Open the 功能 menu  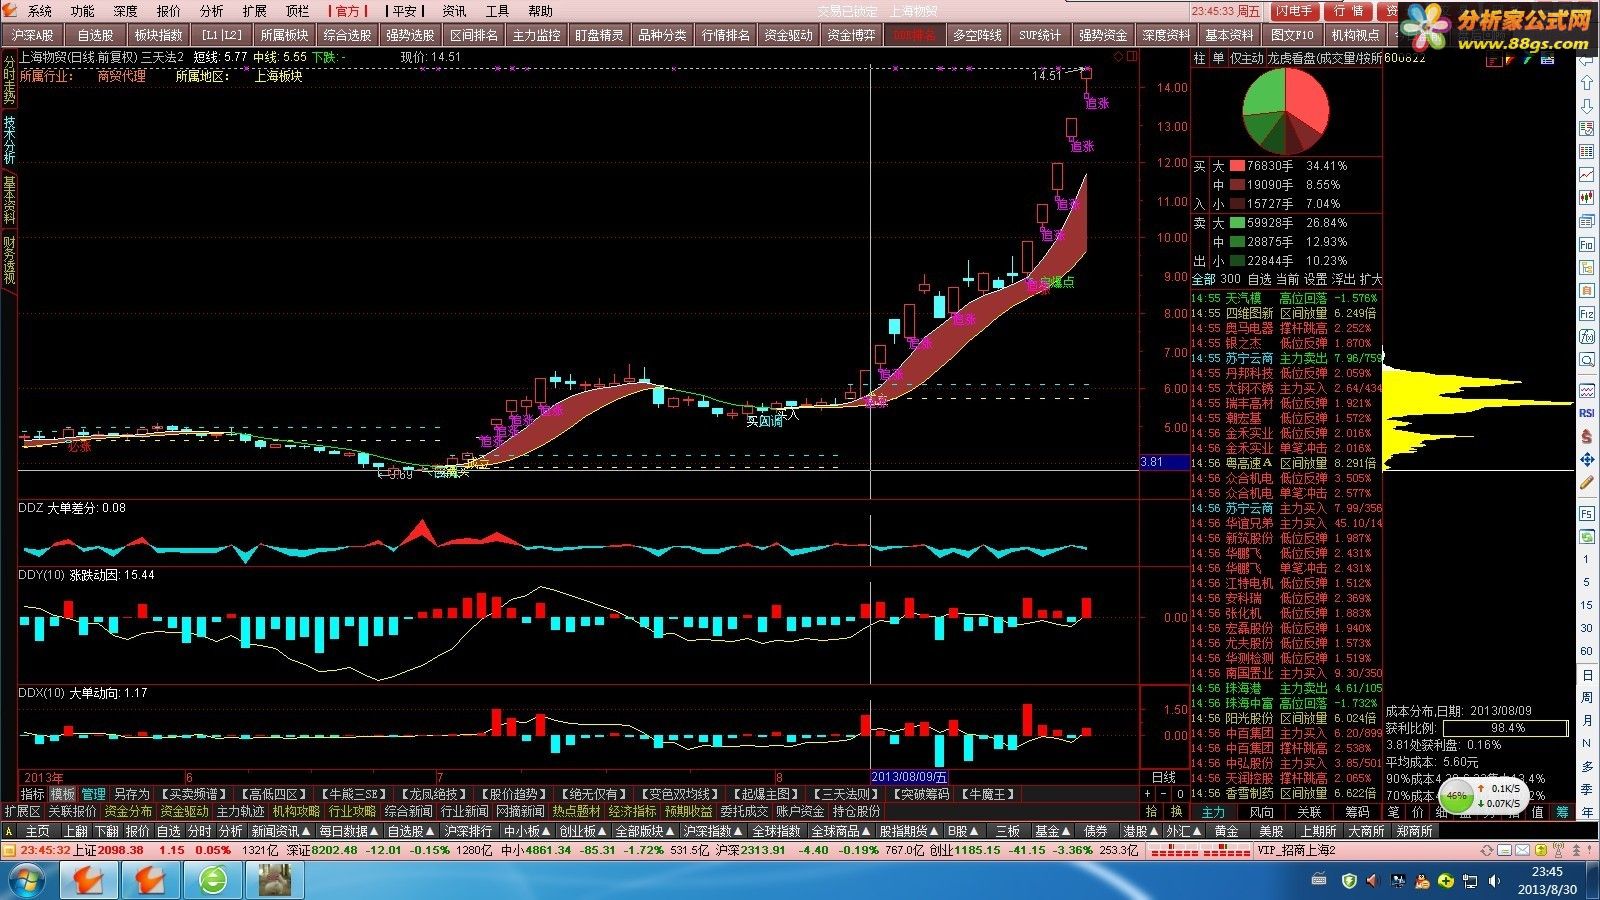(x=82, y=11)
